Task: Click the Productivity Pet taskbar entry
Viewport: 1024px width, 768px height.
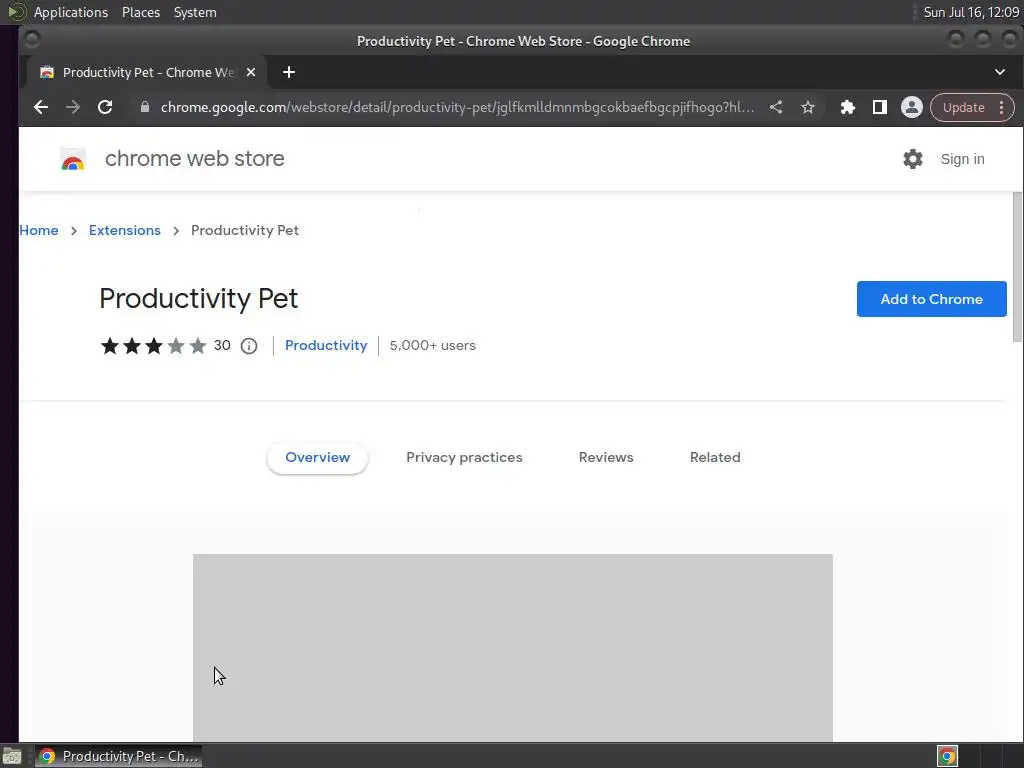Action: click(118, 756)
